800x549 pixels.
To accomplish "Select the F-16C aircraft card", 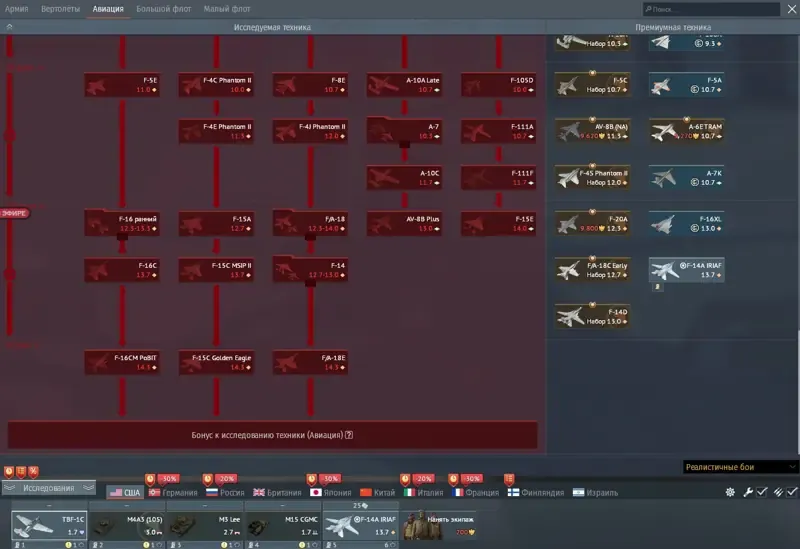I will coord(122,270).
